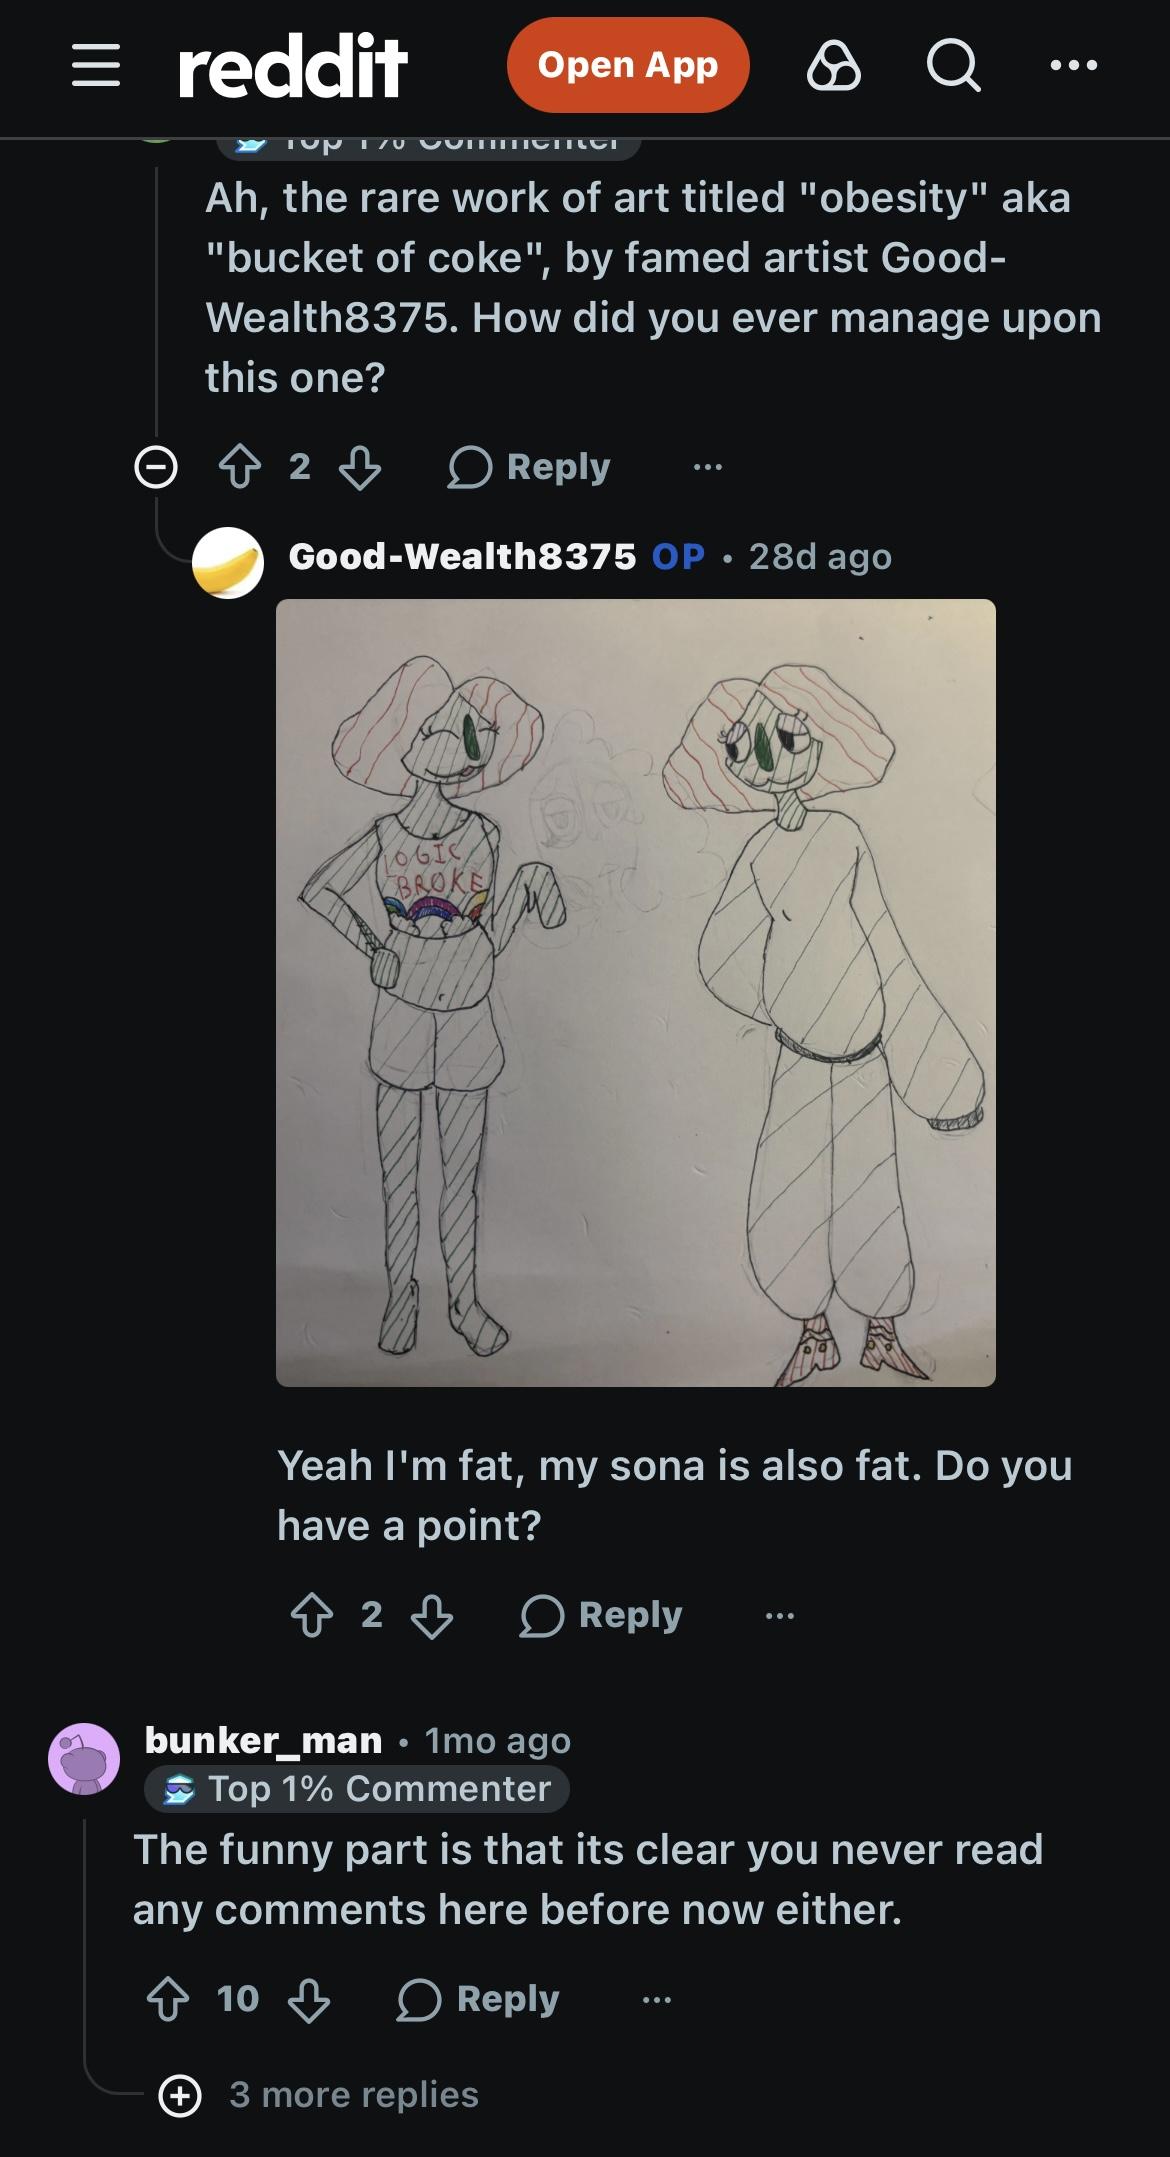Open the Good-Wealth8375 user profile
1170x2157 pixels.
(462, 556)
